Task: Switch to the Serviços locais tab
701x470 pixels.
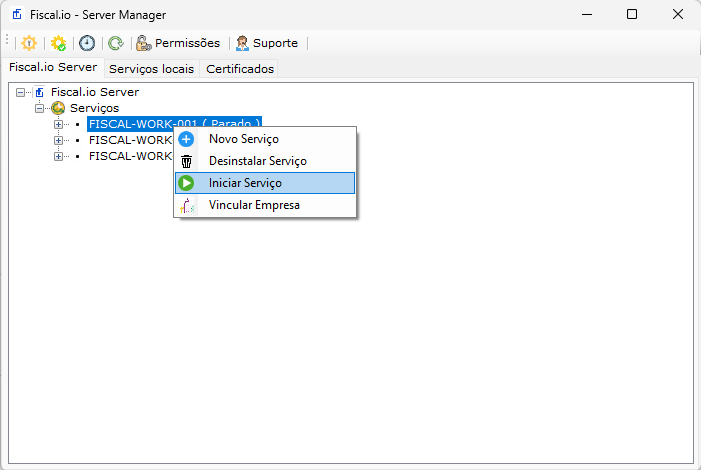Action: point(152,69)
